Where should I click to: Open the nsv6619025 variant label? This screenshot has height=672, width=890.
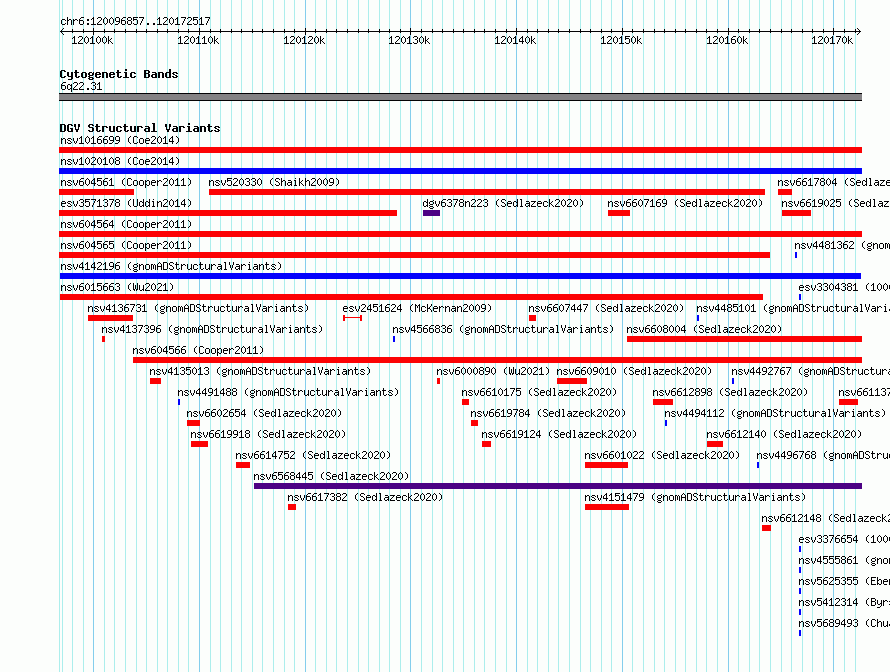pos(836,203)
